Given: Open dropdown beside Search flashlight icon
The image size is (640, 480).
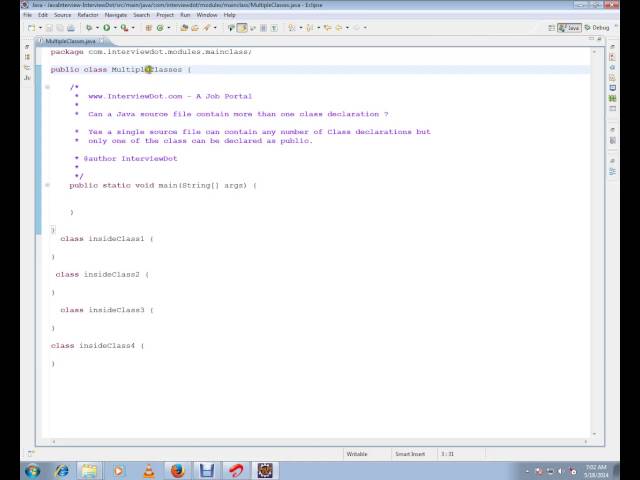Looking at the screenshot, I should [x=215, y=28].
